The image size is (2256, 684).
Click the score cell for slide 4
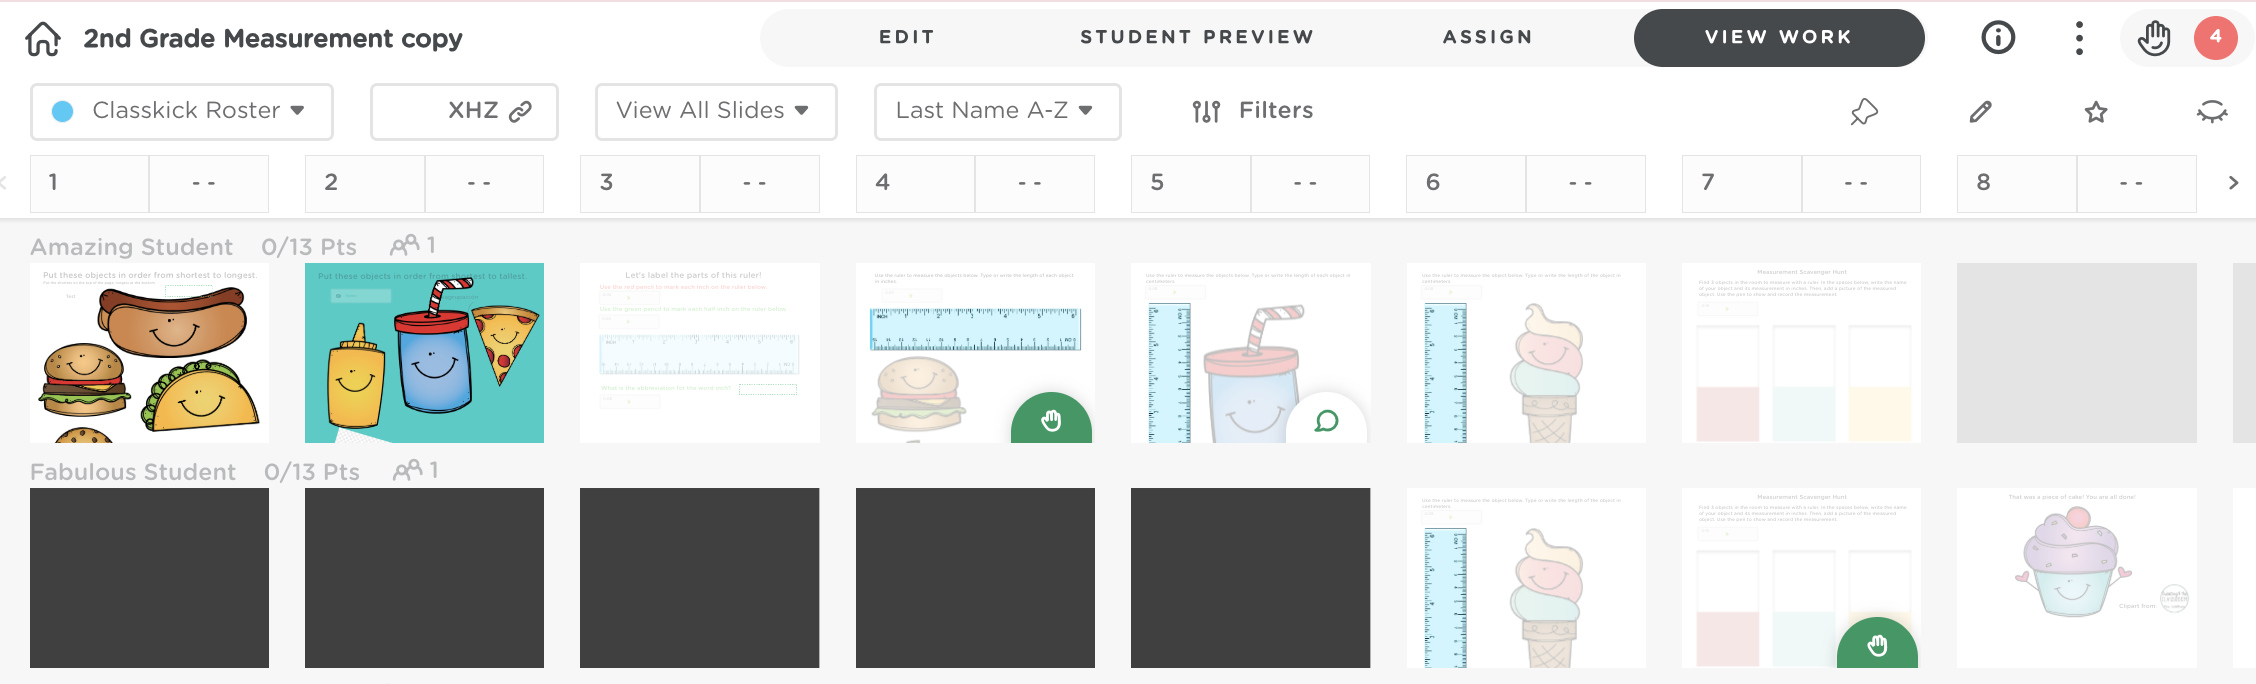click(1035, 183)
